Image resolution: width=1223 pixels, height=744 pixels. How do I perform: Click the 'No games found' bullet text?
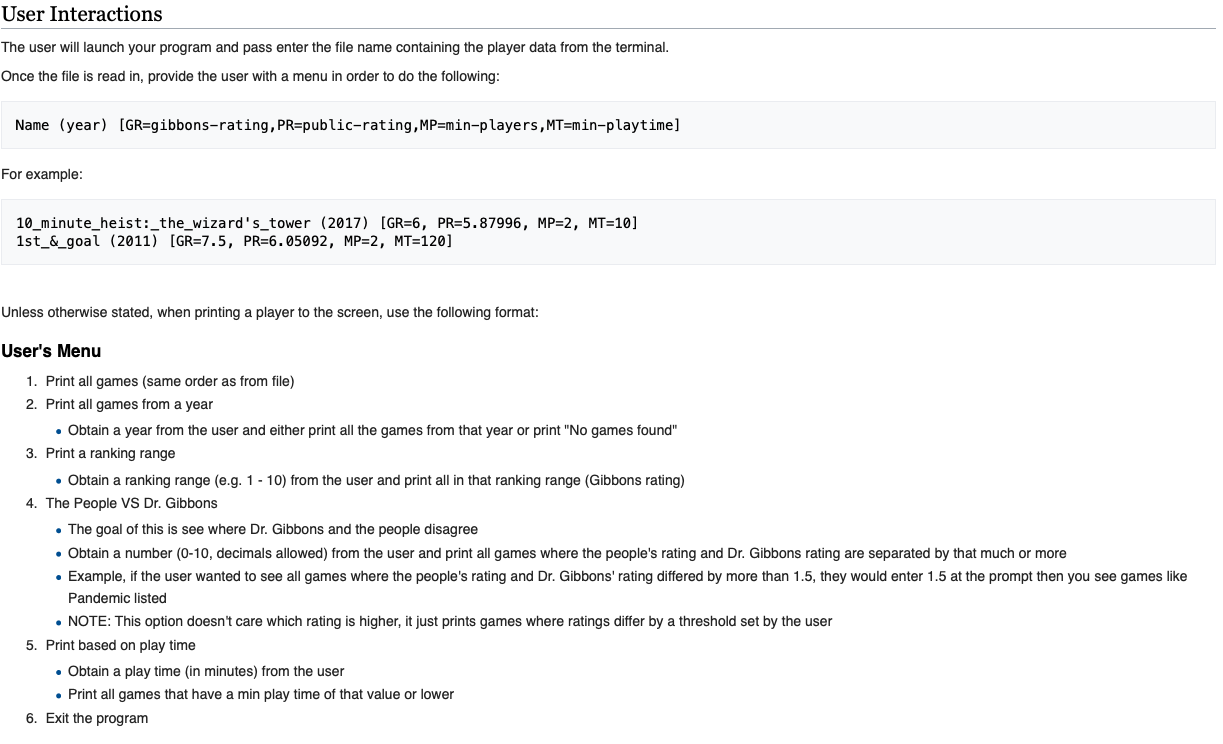click(x=373, y=430)
